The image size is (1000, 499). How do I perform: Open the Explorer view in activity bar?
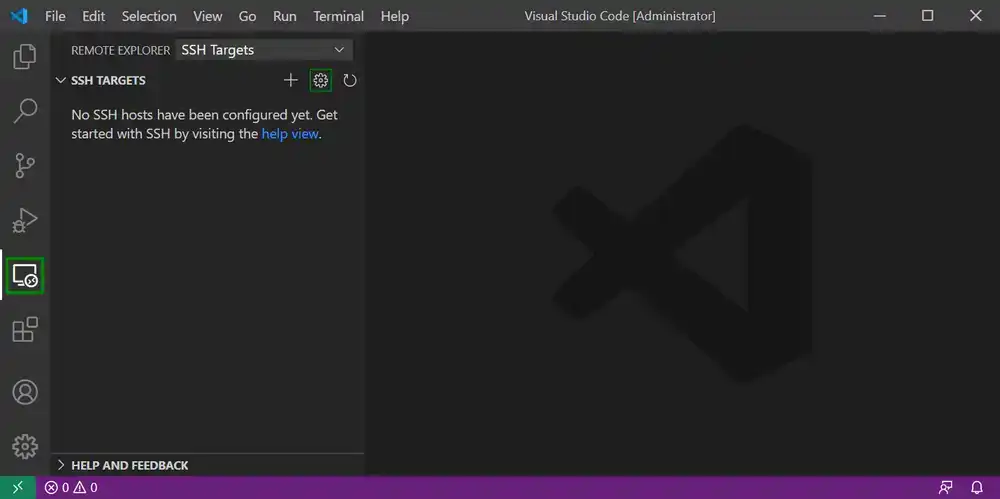point(25,57)
